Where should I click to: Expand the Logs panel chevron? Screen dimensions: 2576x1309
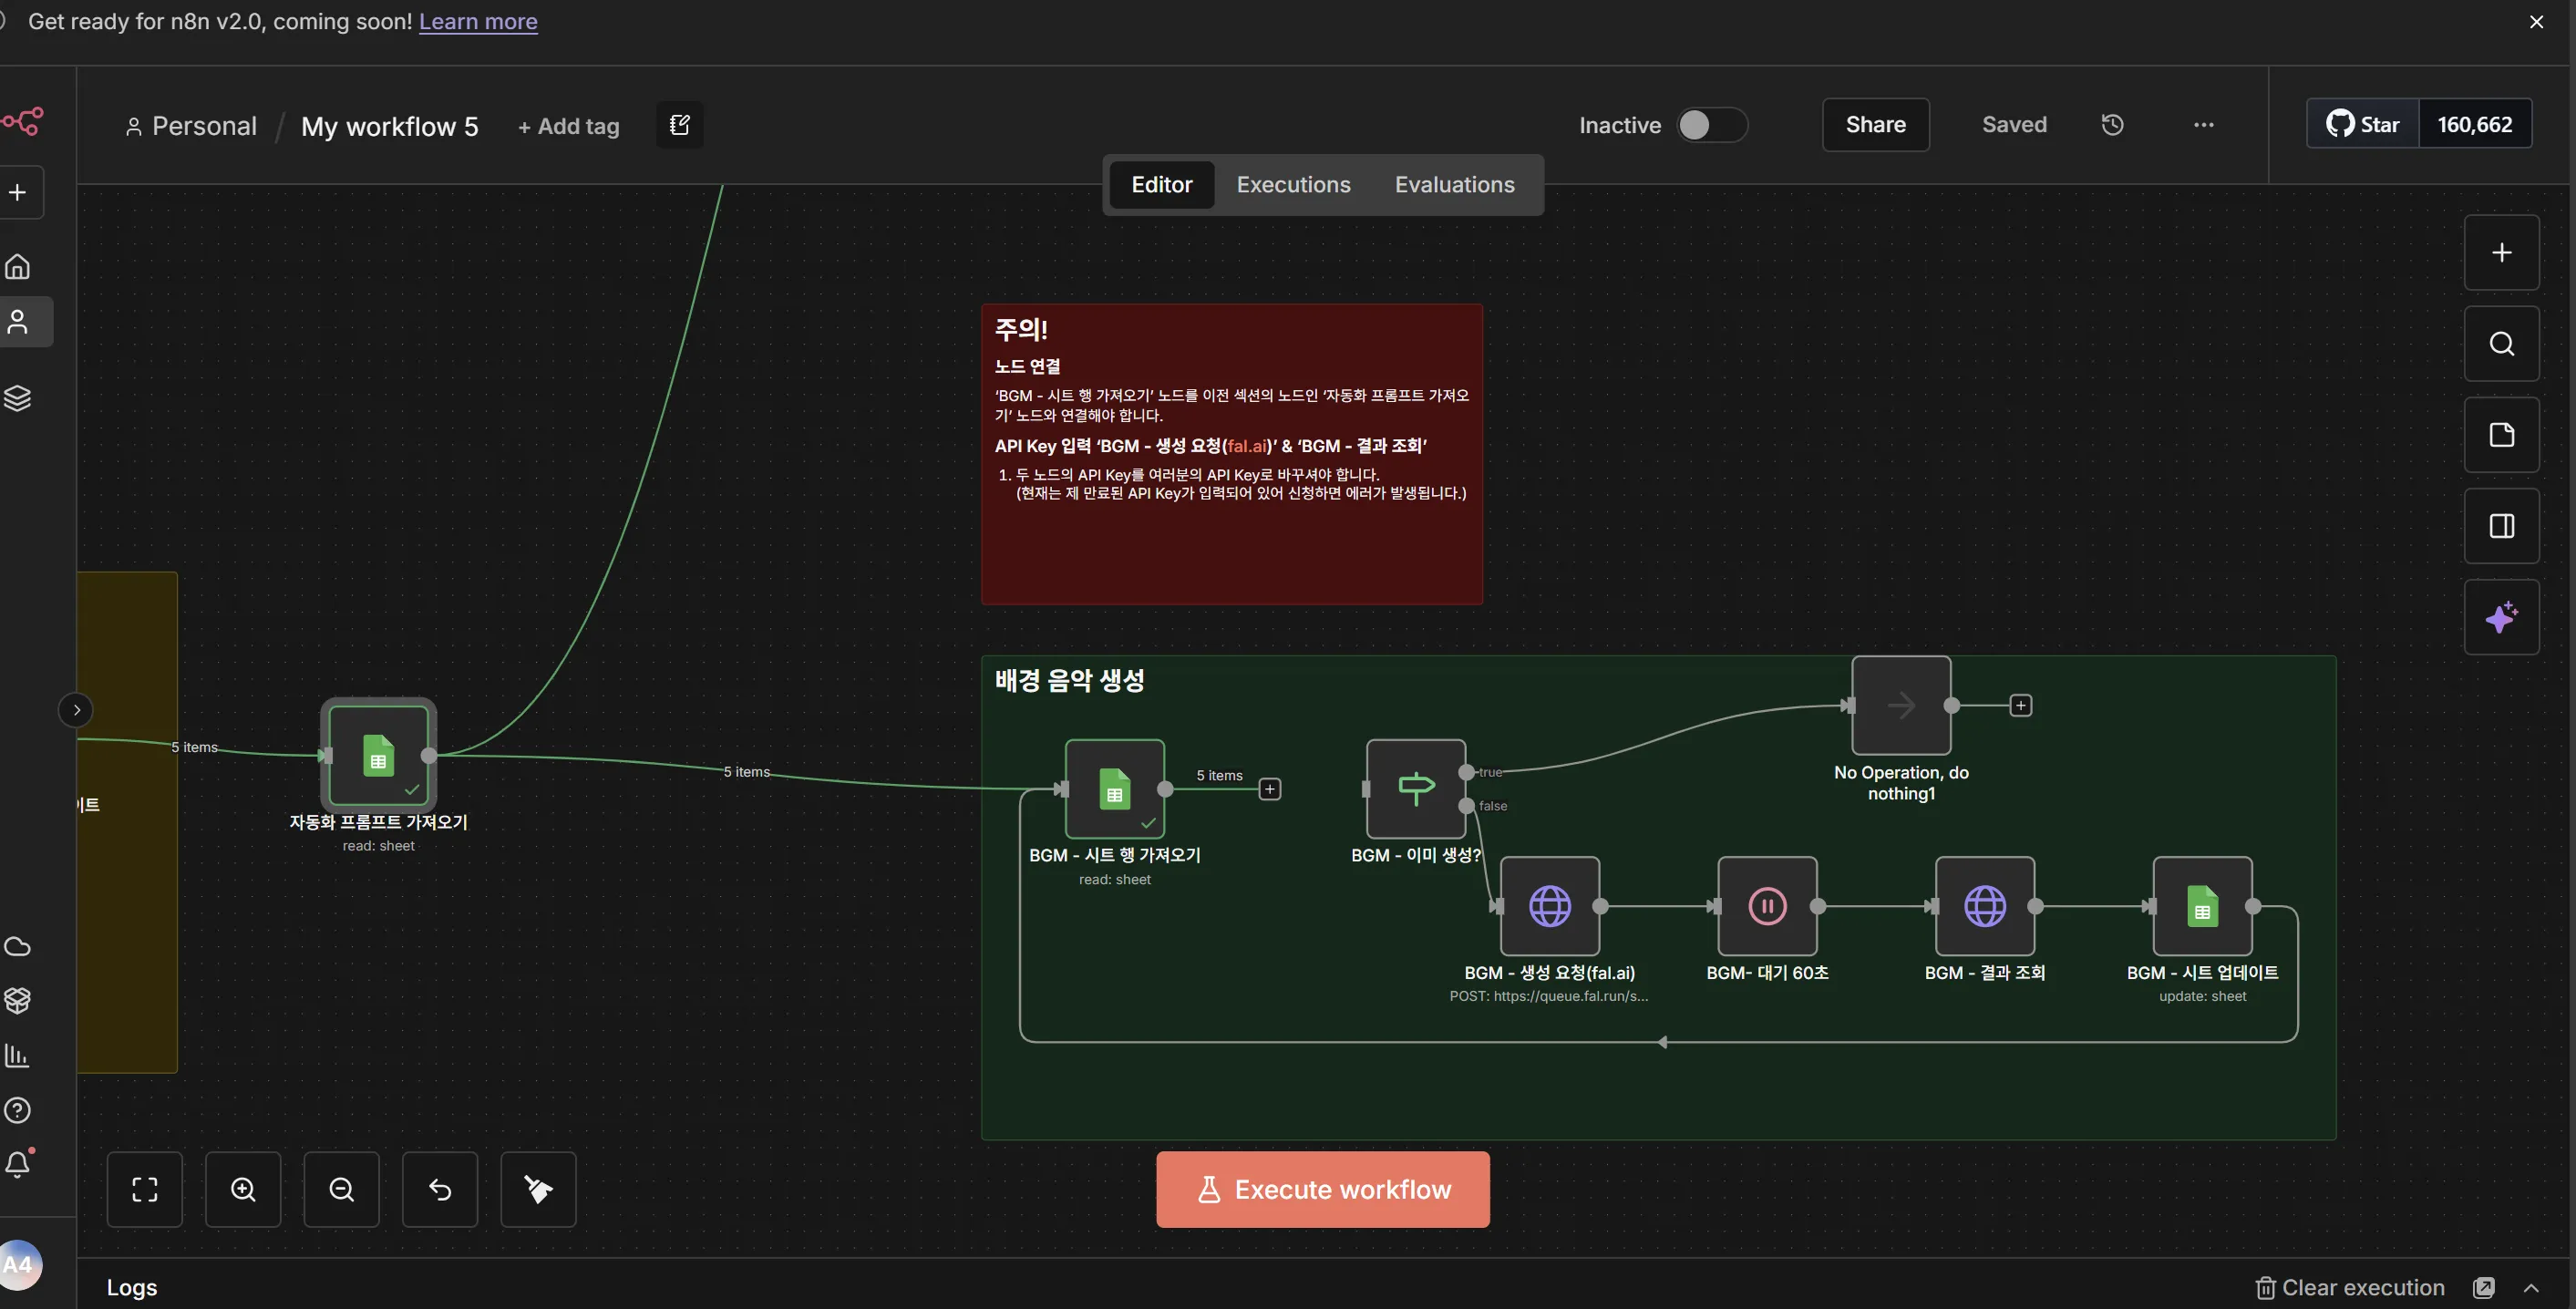click(x=2531, y=1288)
